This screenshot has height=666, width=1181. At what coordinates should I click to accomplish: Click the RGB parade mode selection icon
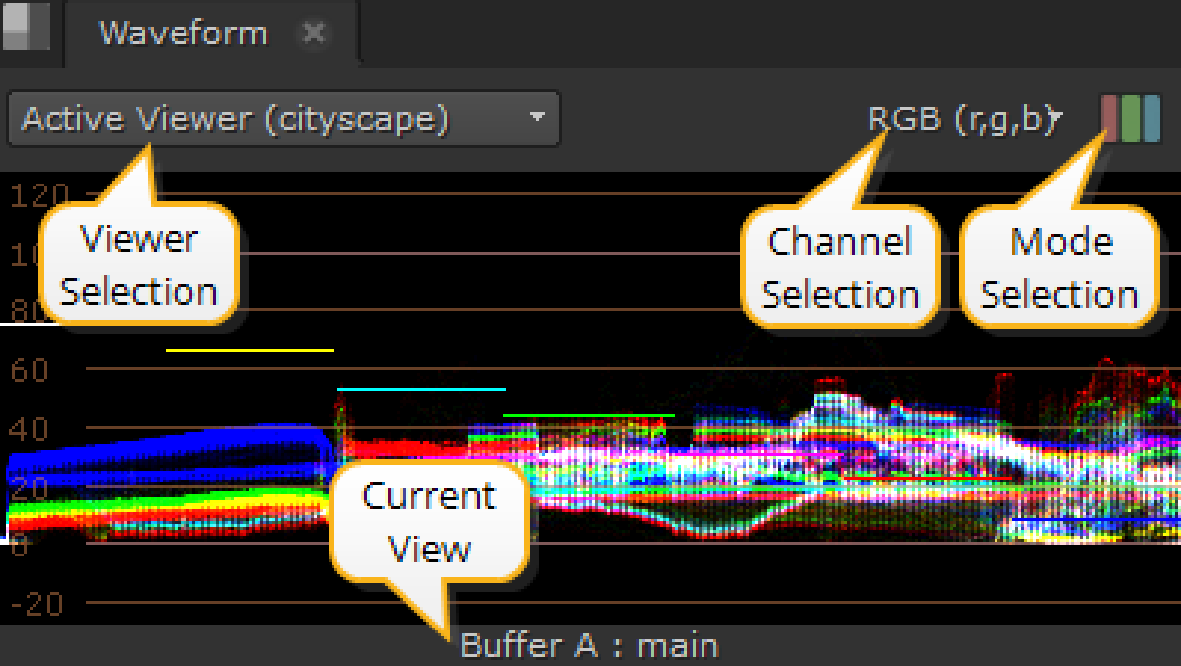1130,118
